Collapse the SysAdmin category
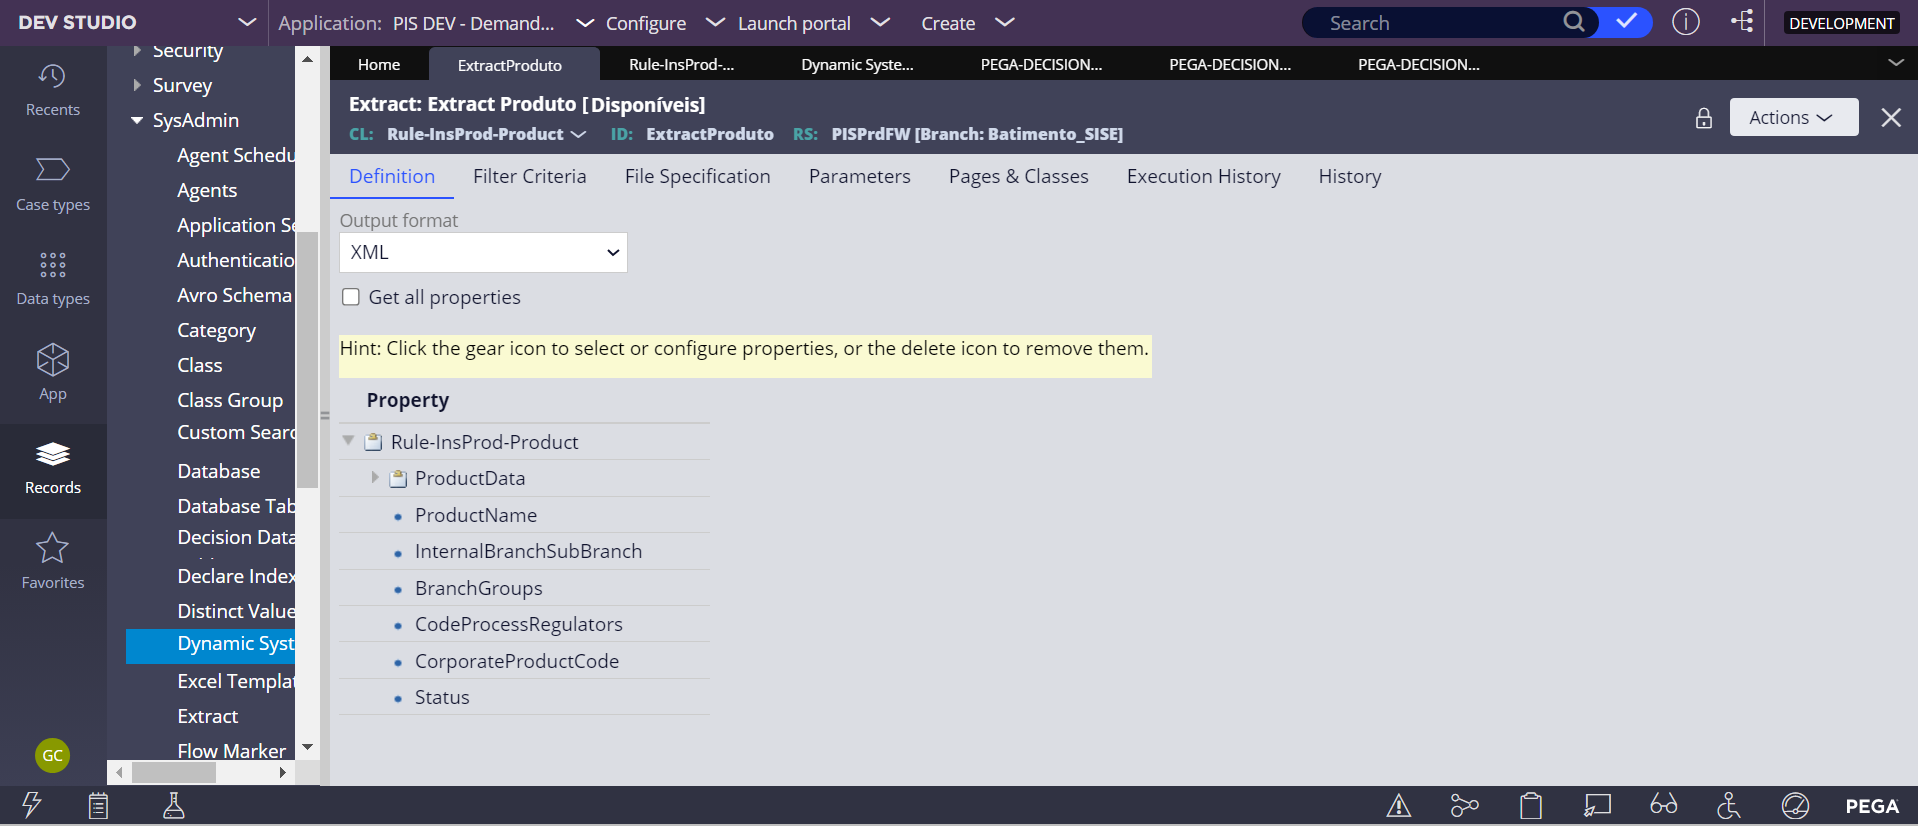 coord(137,121)
